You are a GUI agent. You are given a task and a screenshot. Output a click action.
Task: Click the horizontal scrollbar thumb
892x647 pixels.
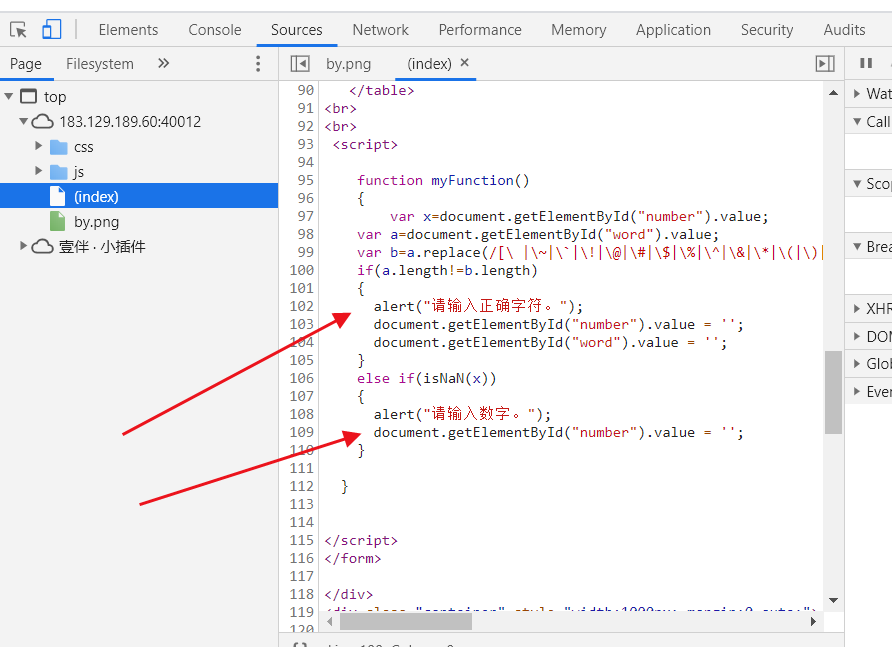click(x=406, y=622)
